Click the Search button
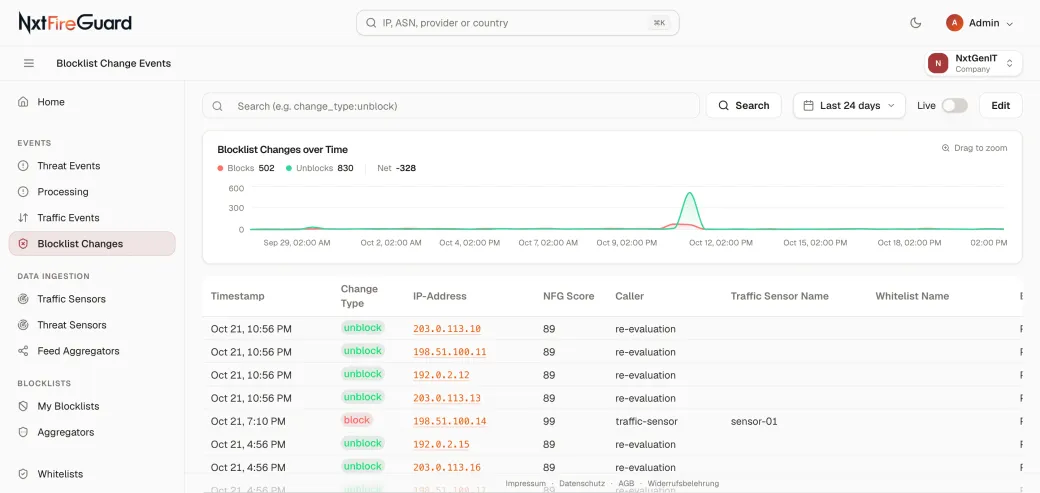 point(744,106)
